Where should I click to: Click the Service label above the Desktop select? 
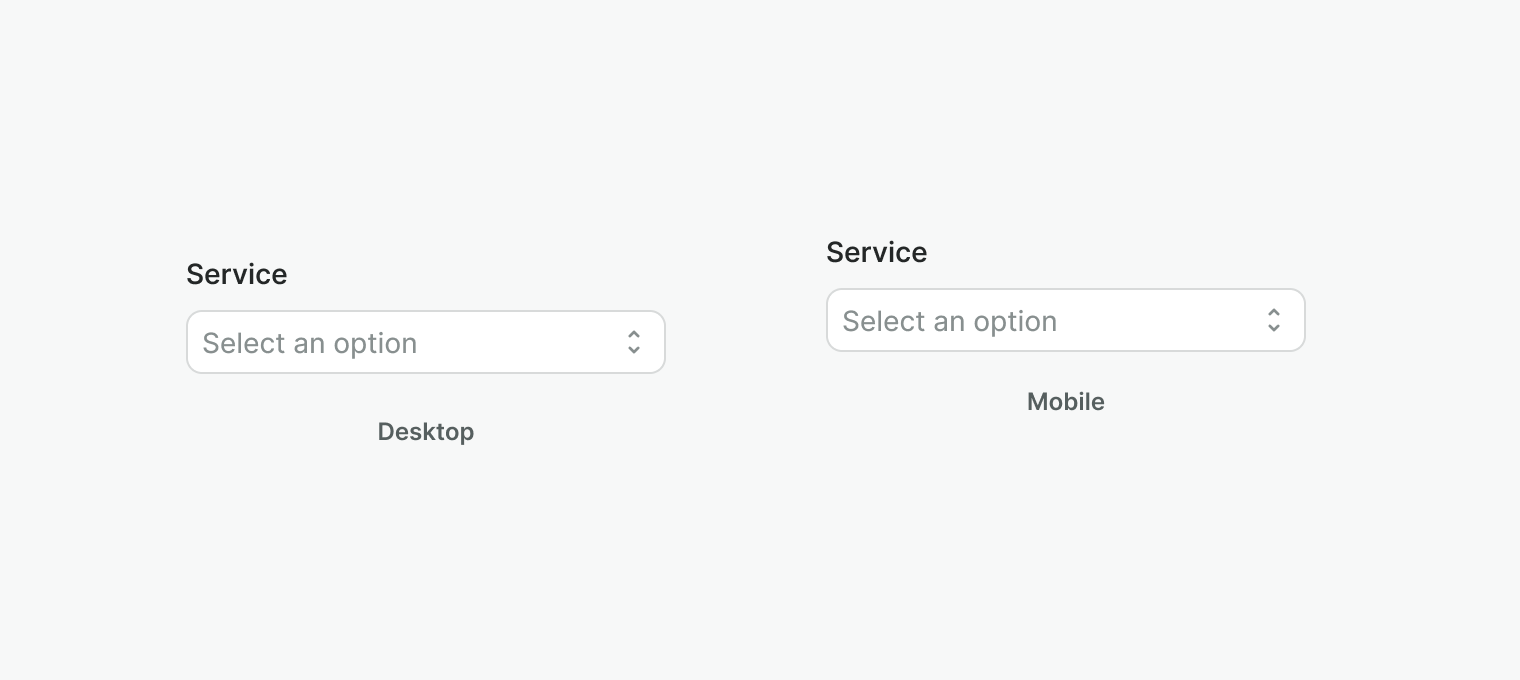(x=237, y=274)
